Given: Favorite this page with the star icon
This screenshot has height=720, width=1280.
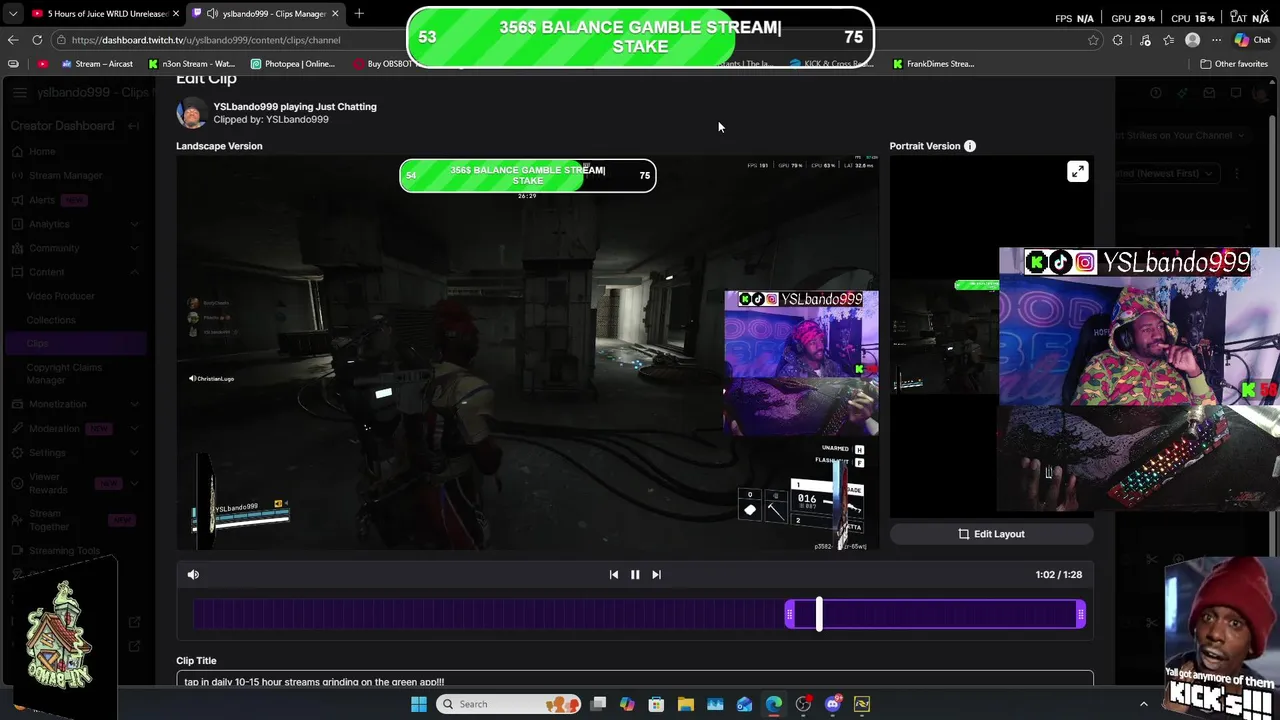Looking at the screenshot, I should pyautogui.click(x=1093, y=40).
